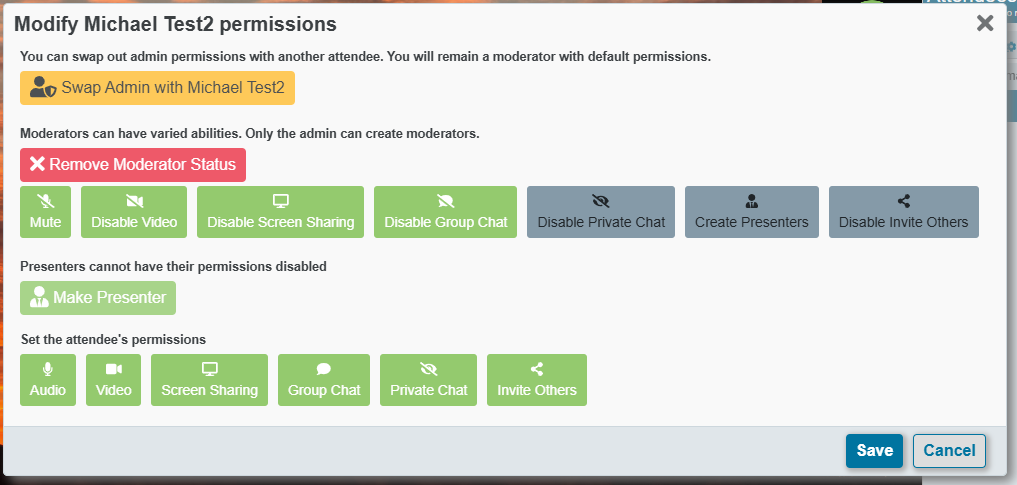The image size is (1017, 485).
Task: Click the Mute moderator permission button
Action: coord(45,212)
